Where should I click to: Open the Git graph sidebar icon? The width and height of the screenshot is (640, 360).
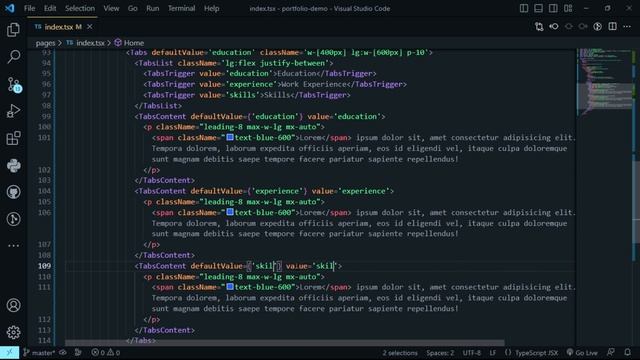tap(13, 219)
